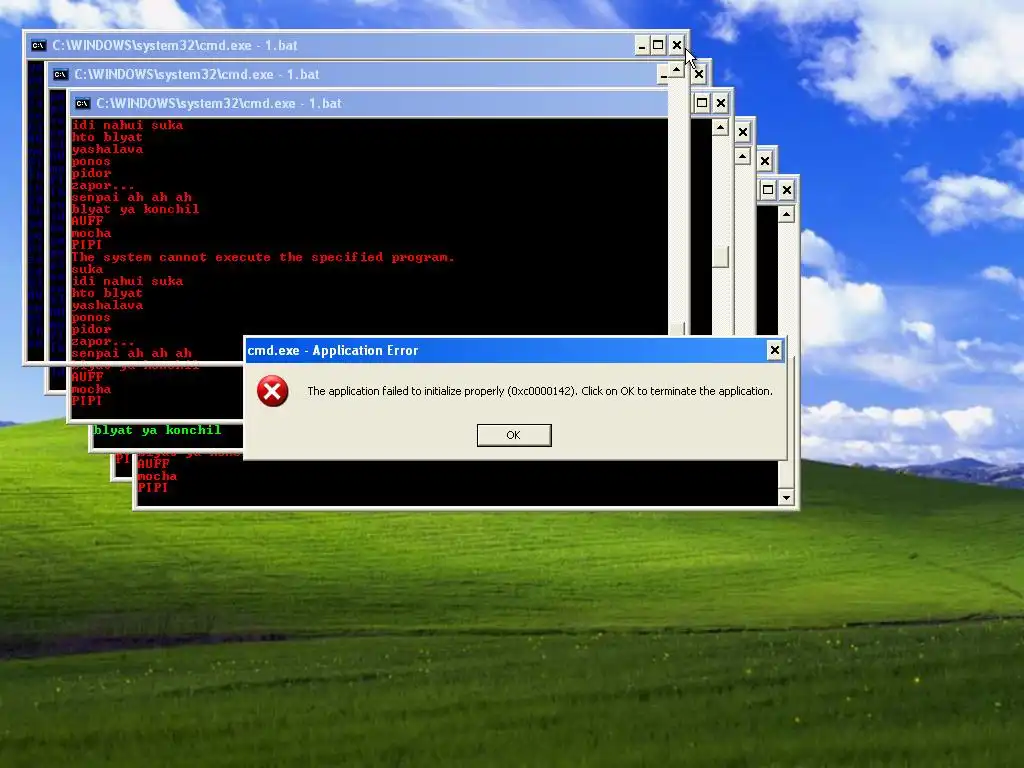
Task: Click the title bar text of the uppermost cmd window
Action: pyautogui.click(x=175, y=46)
